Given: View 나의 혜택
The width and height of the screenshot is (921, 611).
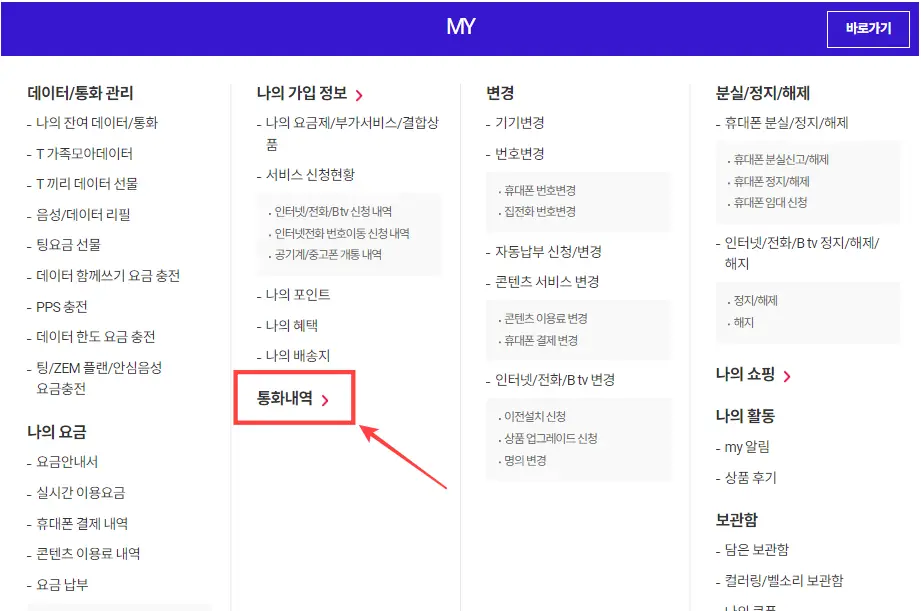Looking at the screenshot, I should point(293,325).
